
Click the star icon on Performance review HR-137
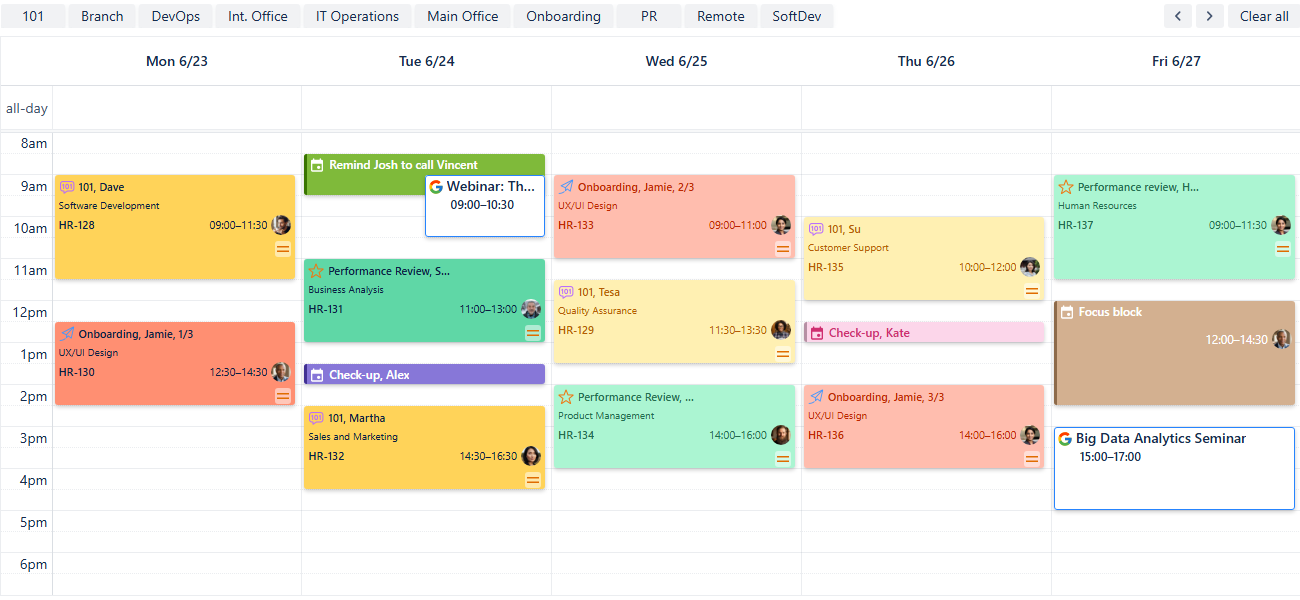point(1066,187)
